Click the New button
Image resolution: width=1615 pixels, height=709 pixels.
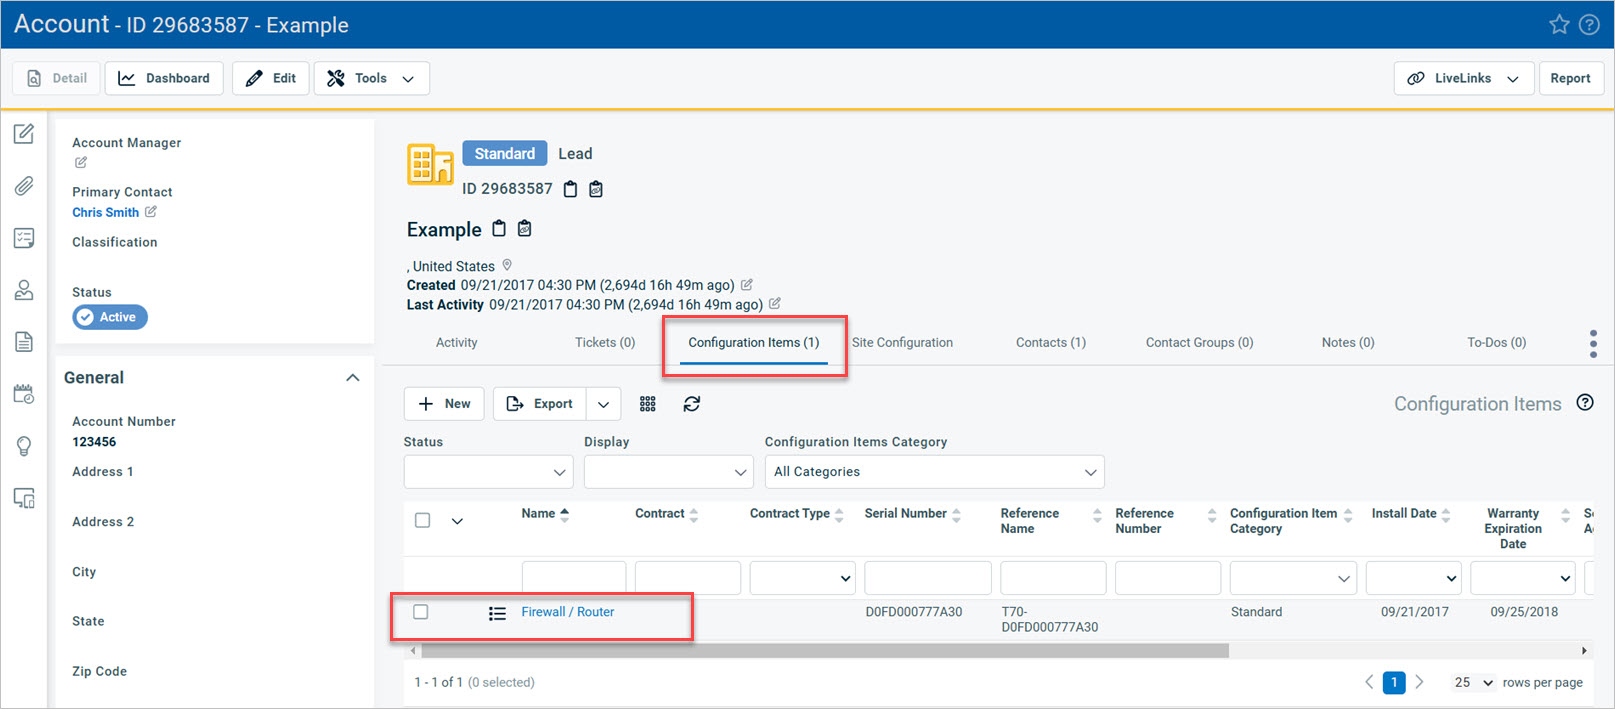point(444,404)
